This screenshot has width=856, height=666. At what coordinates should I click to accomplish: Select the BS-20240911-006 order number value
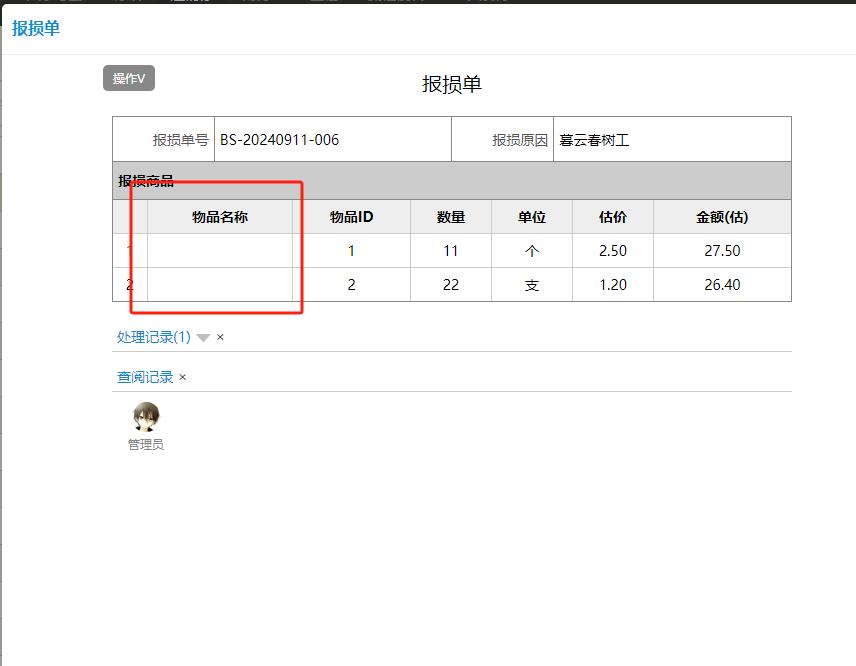[x=279, y=140]
